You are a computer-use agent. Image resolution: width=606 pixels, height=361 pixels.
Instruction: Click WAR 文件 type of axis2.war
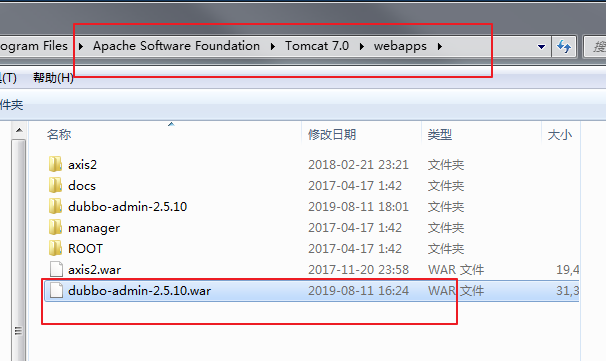pos(456,270)
